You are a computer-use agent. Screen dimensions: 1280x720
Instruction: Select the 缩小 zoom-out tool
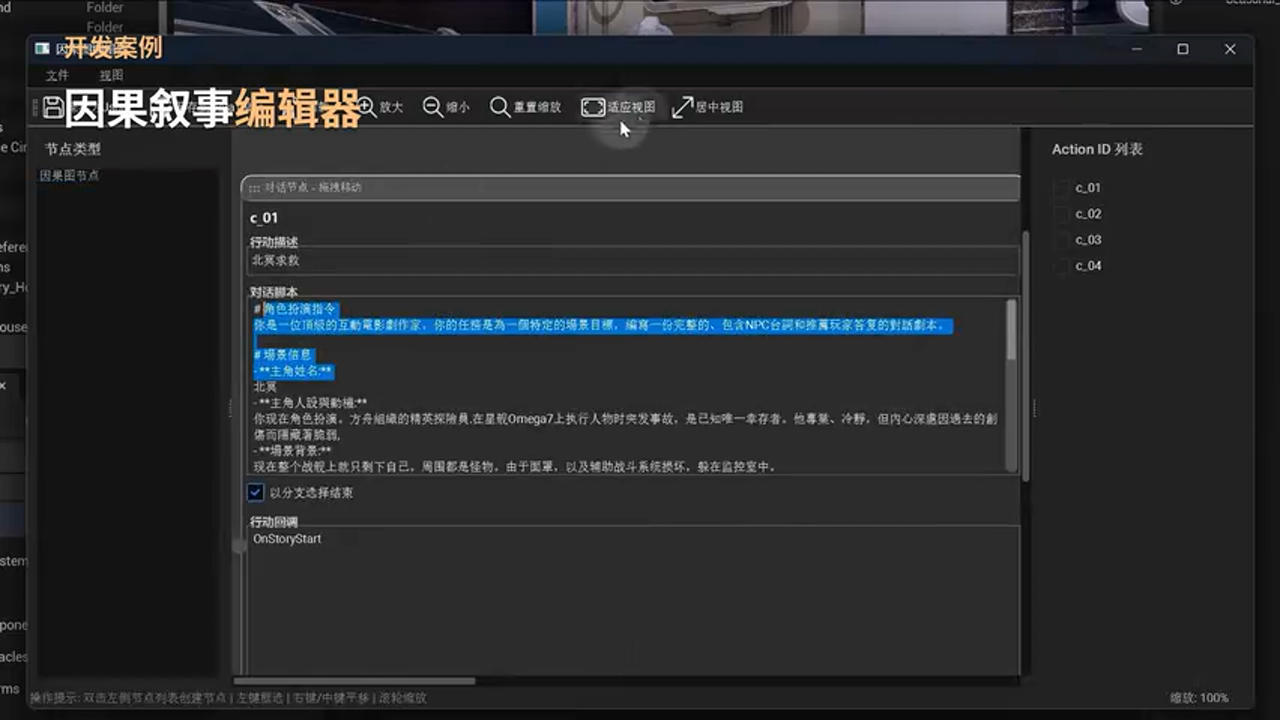coord(443,107)
